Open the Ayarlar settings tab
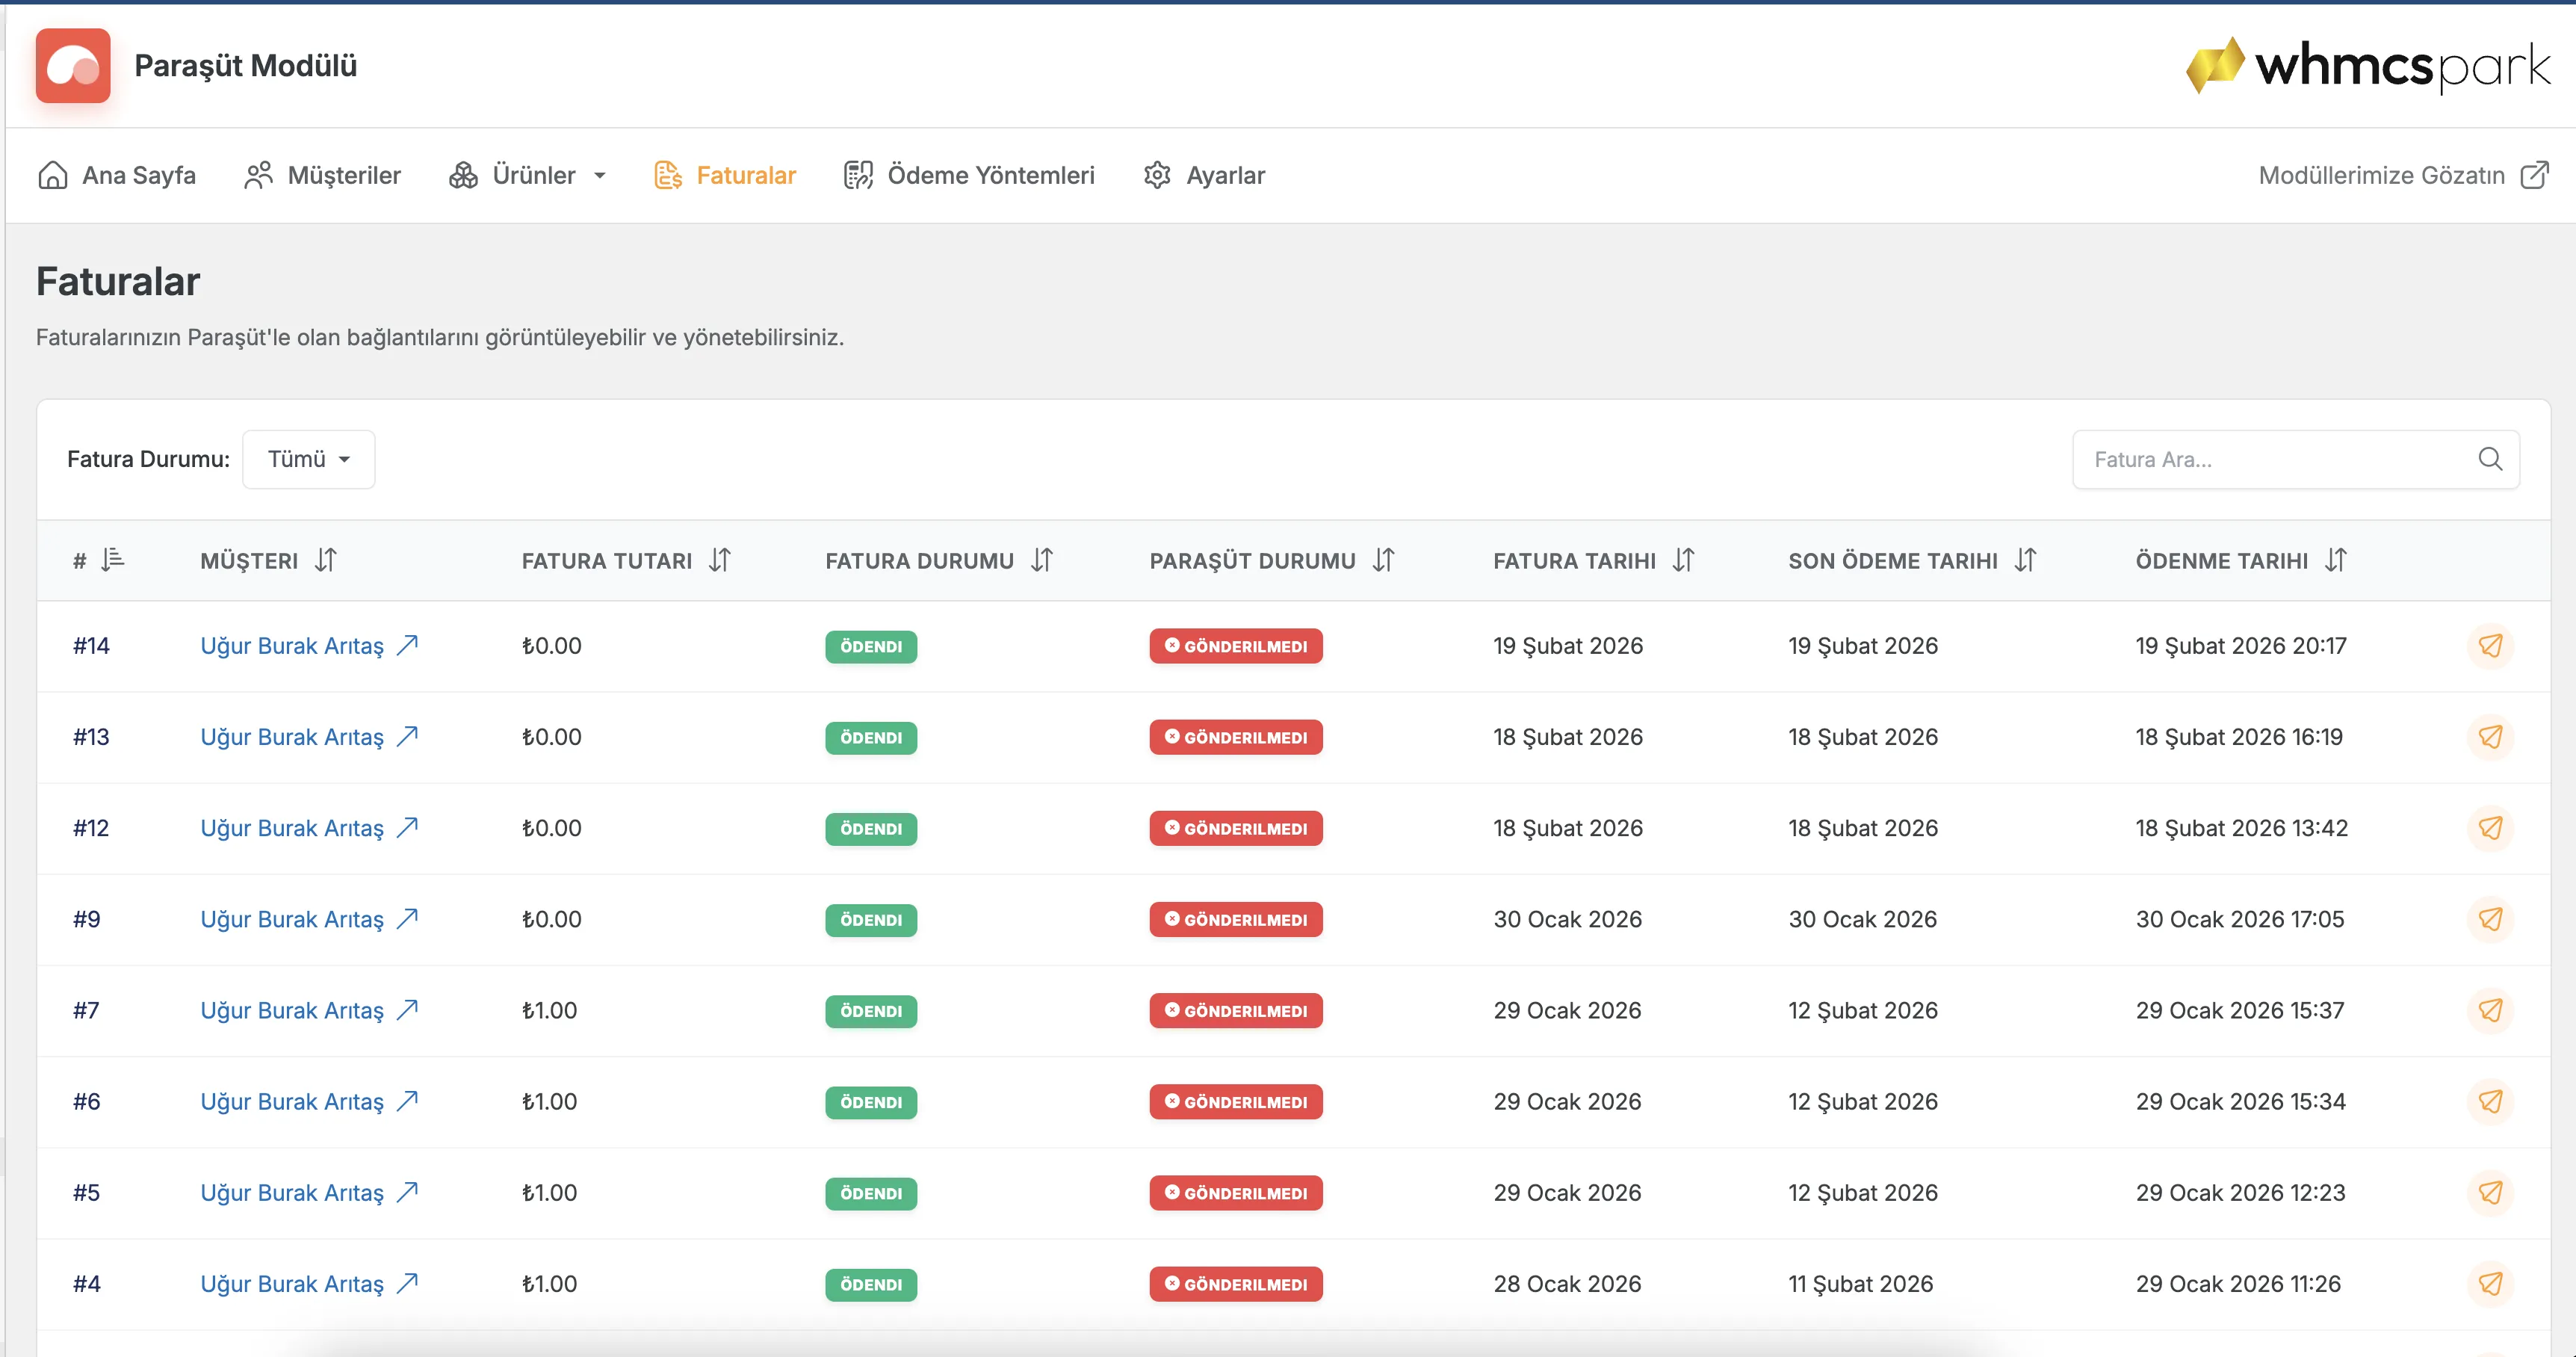Screen dimensions: 2576x1357 click(1204, 176)
